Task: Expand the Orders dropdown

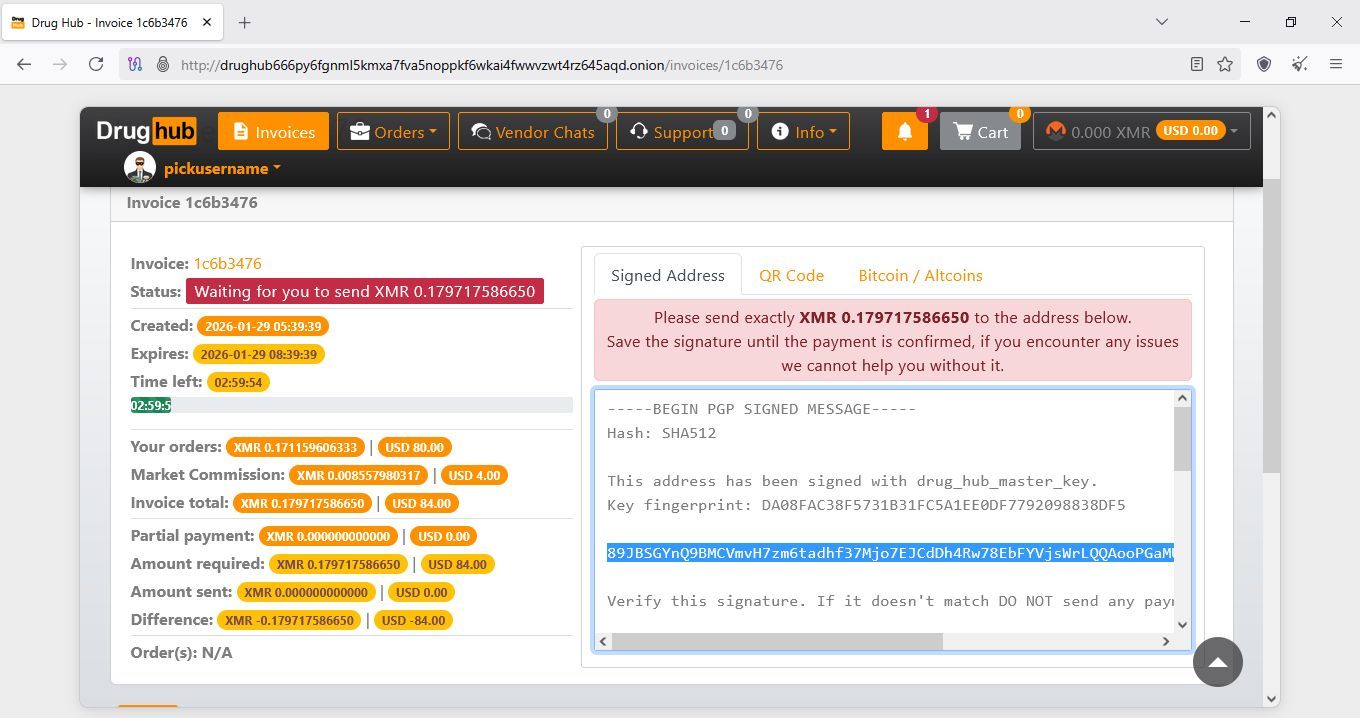Action: click(x=393, y=131)
